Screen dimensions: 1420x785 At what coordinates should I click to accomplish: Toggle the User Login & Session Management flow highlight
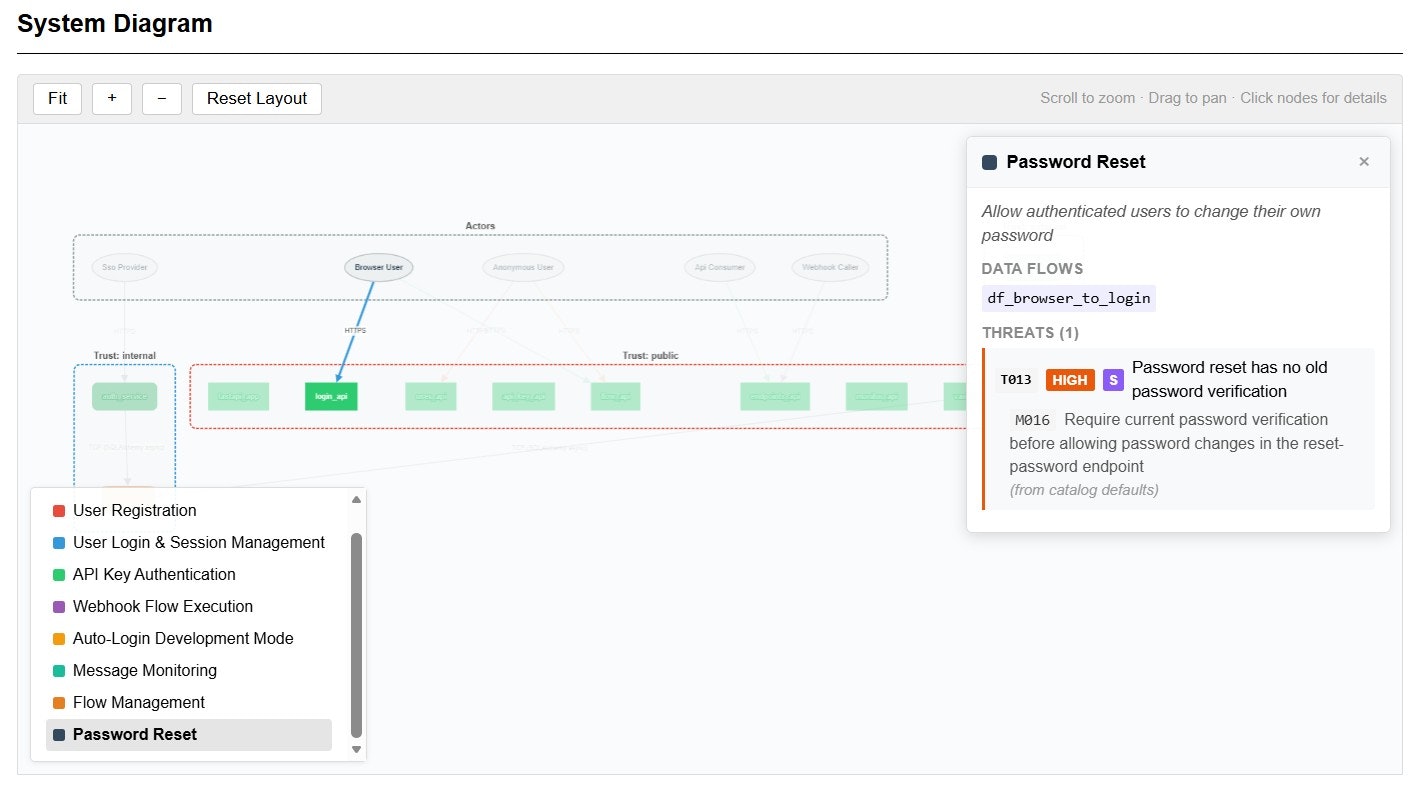pyautogui.click(x=199, y=542)
